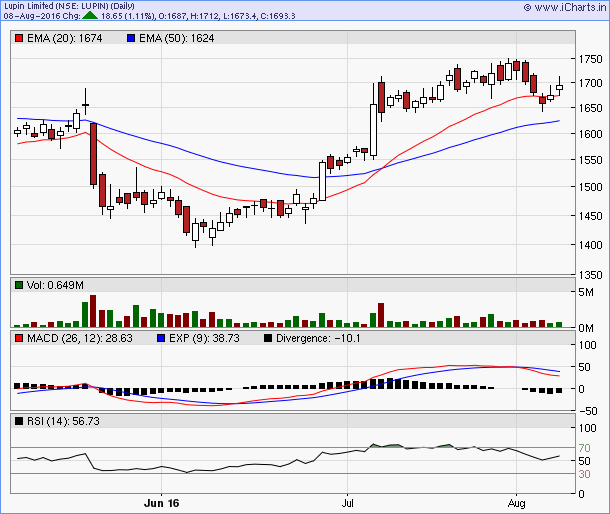Screen dimensions: 610x514
Task: Click the blue EMA (50) legend swatch
Action: pyautogui.click(x=131, y=38)
